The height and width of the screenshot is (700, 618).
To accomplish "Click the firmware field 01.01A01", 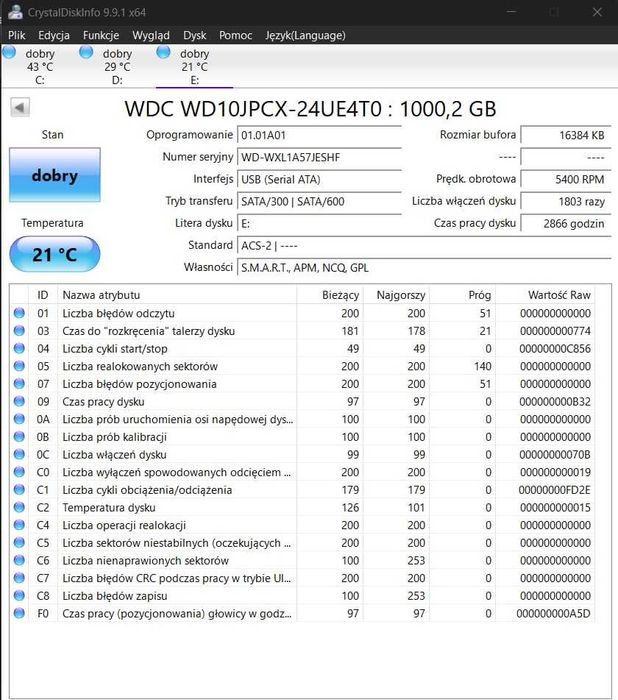I will (x=319, y=135).
